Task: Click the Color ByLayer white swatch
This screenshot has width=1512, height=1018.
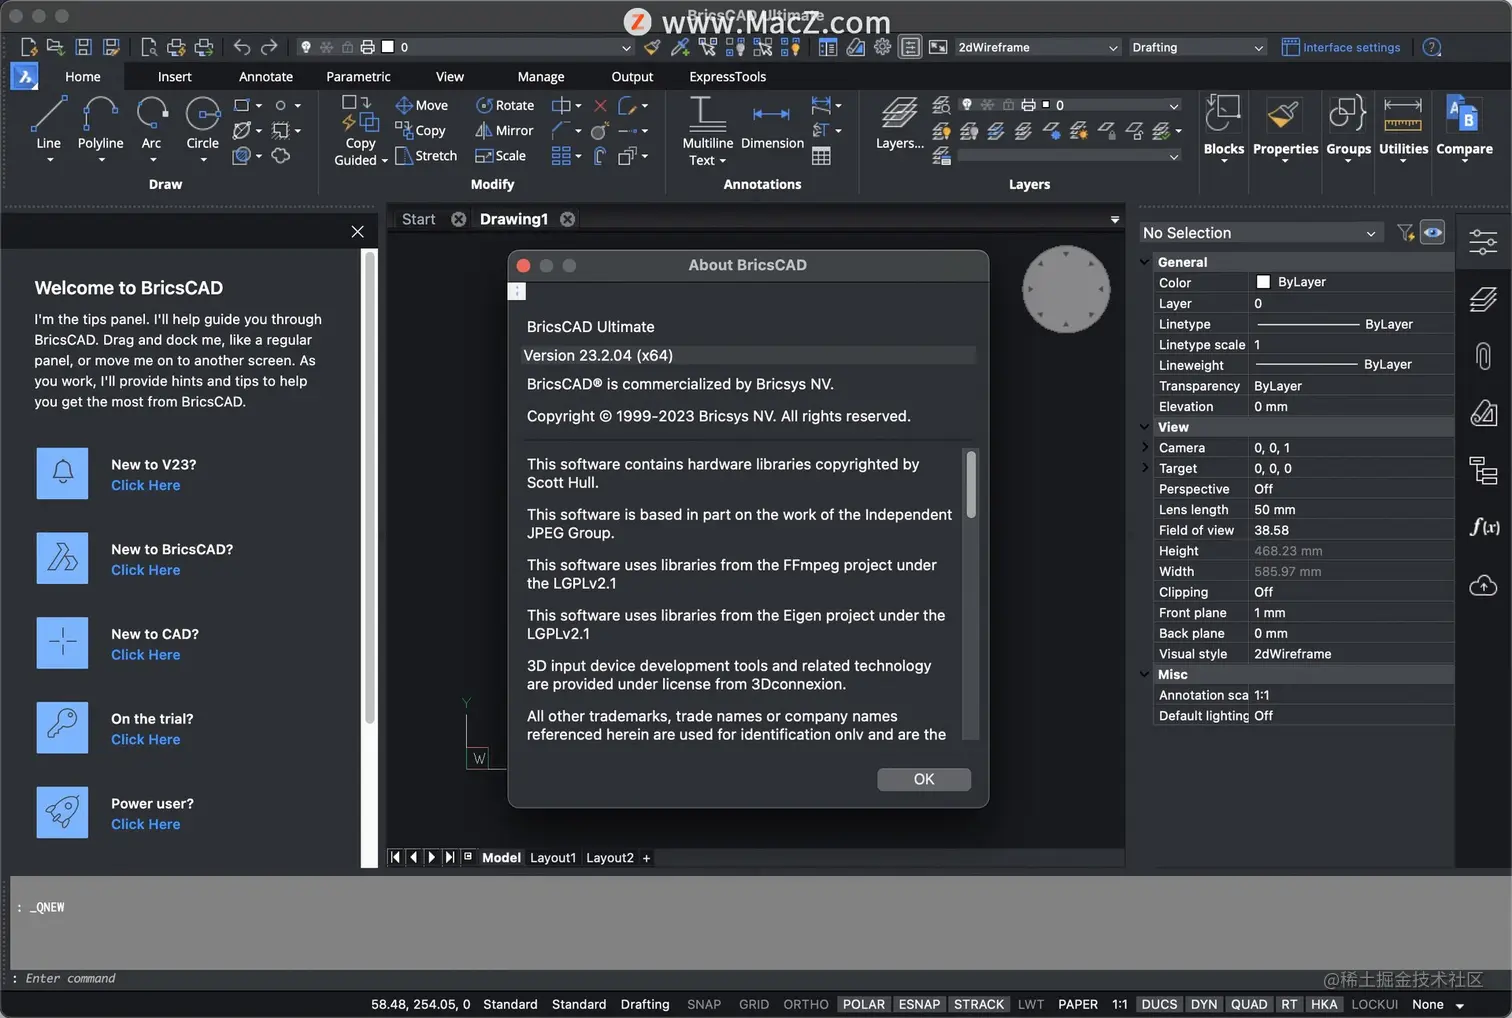Action: pos(1263,282)
